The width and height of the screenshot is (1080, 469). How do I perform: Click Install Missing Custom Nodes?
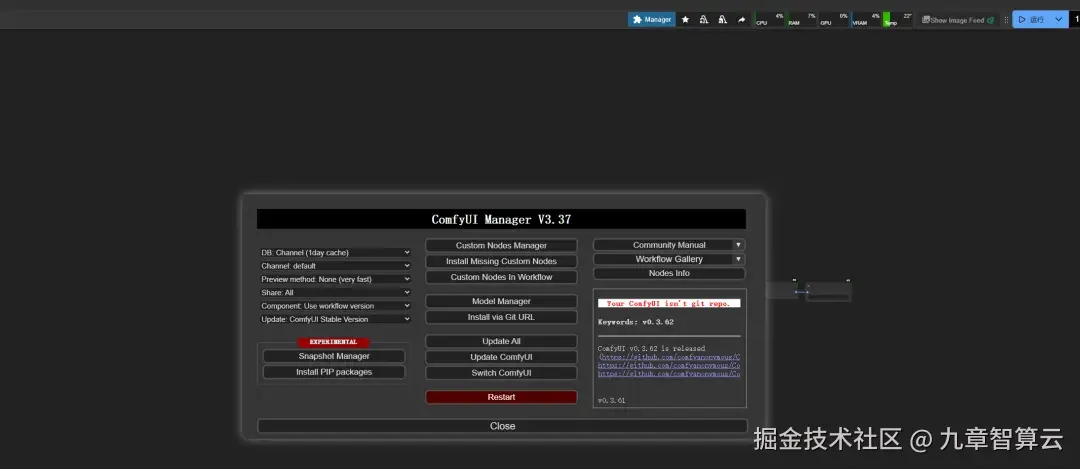(x=501, y=261)
